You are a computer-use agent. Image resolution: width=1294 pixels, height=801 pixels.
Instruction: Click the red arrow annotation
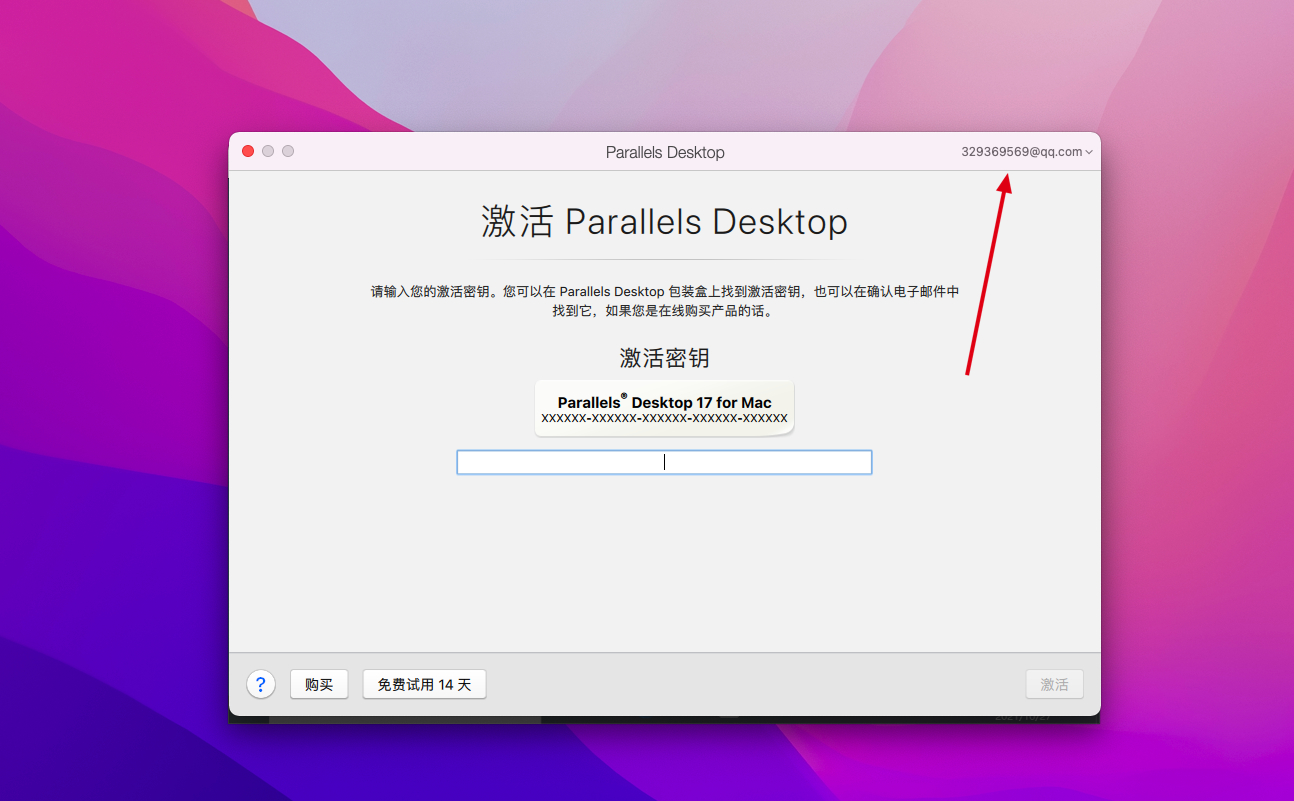coord(987,275)
